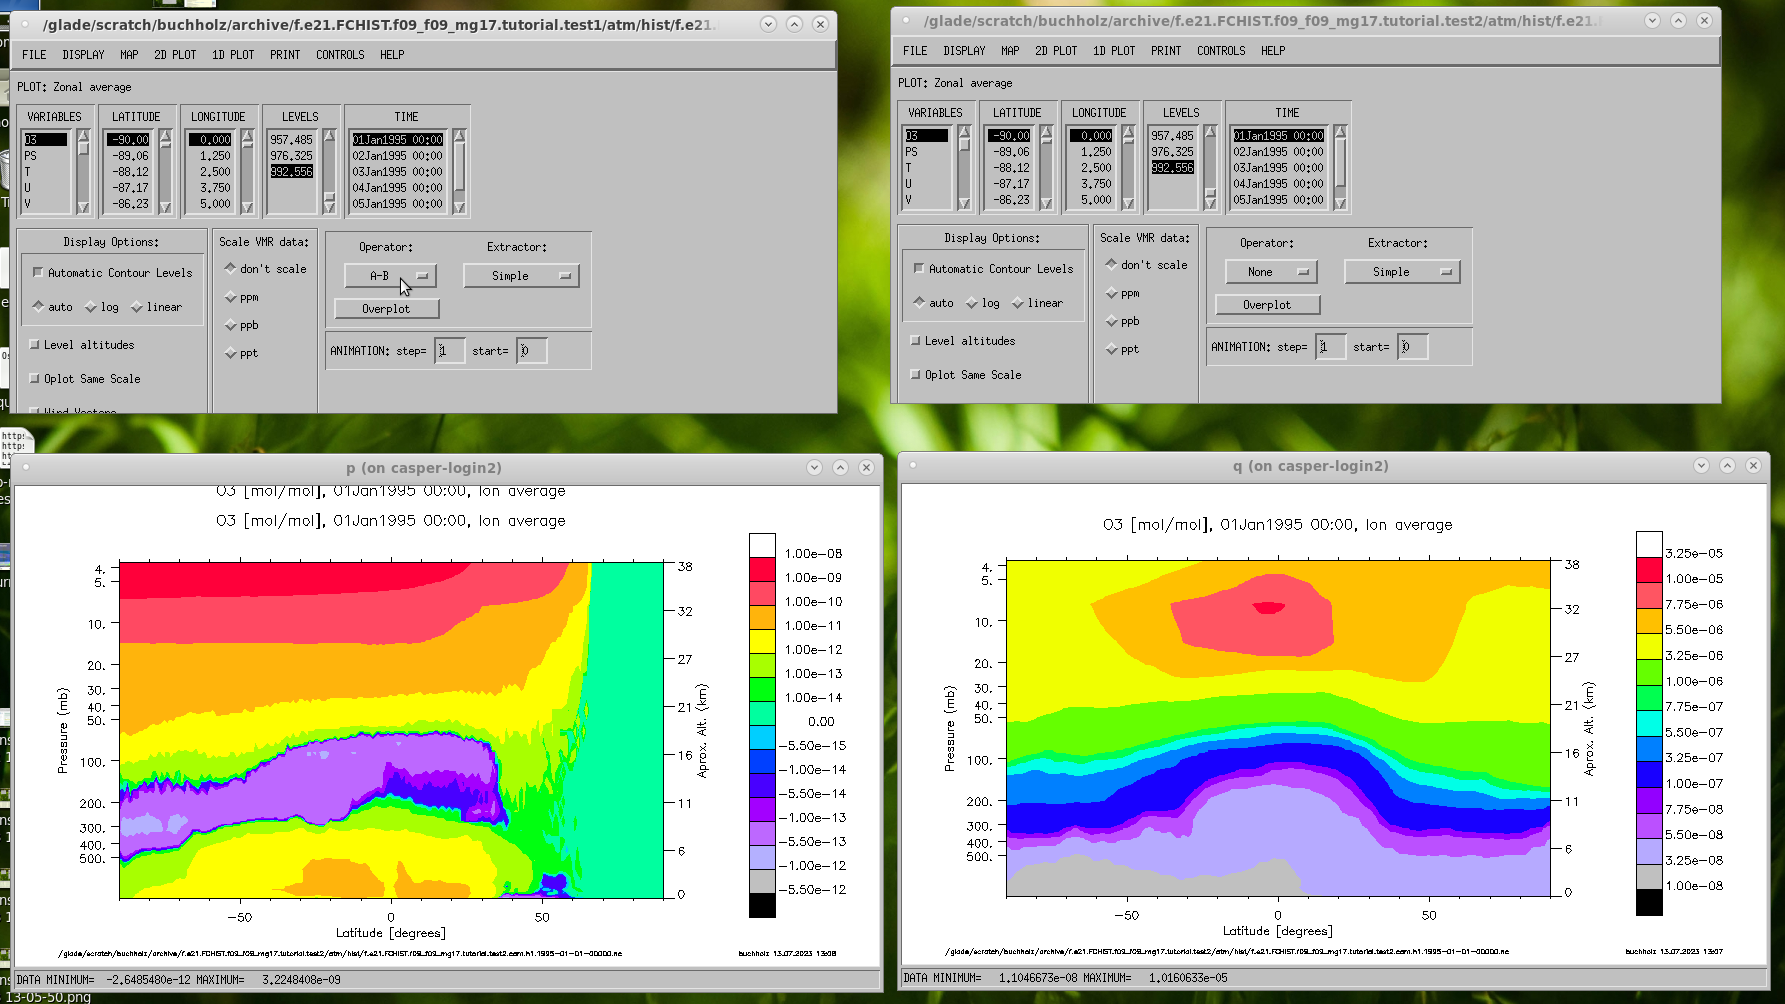1785x1004 pixels.
Task: Minimize the q plot window
Action: click(1701, 466)
